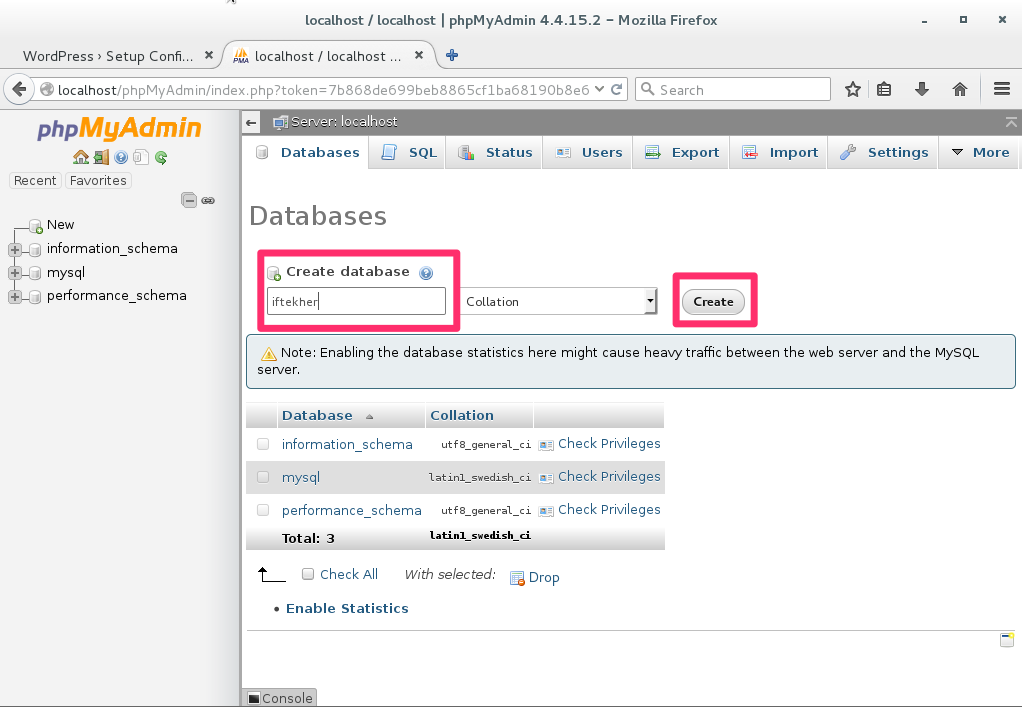Open a new tab with the plus icon
Image resolution: width=1022 pixels, height=707 pixels.
point(452,55)
